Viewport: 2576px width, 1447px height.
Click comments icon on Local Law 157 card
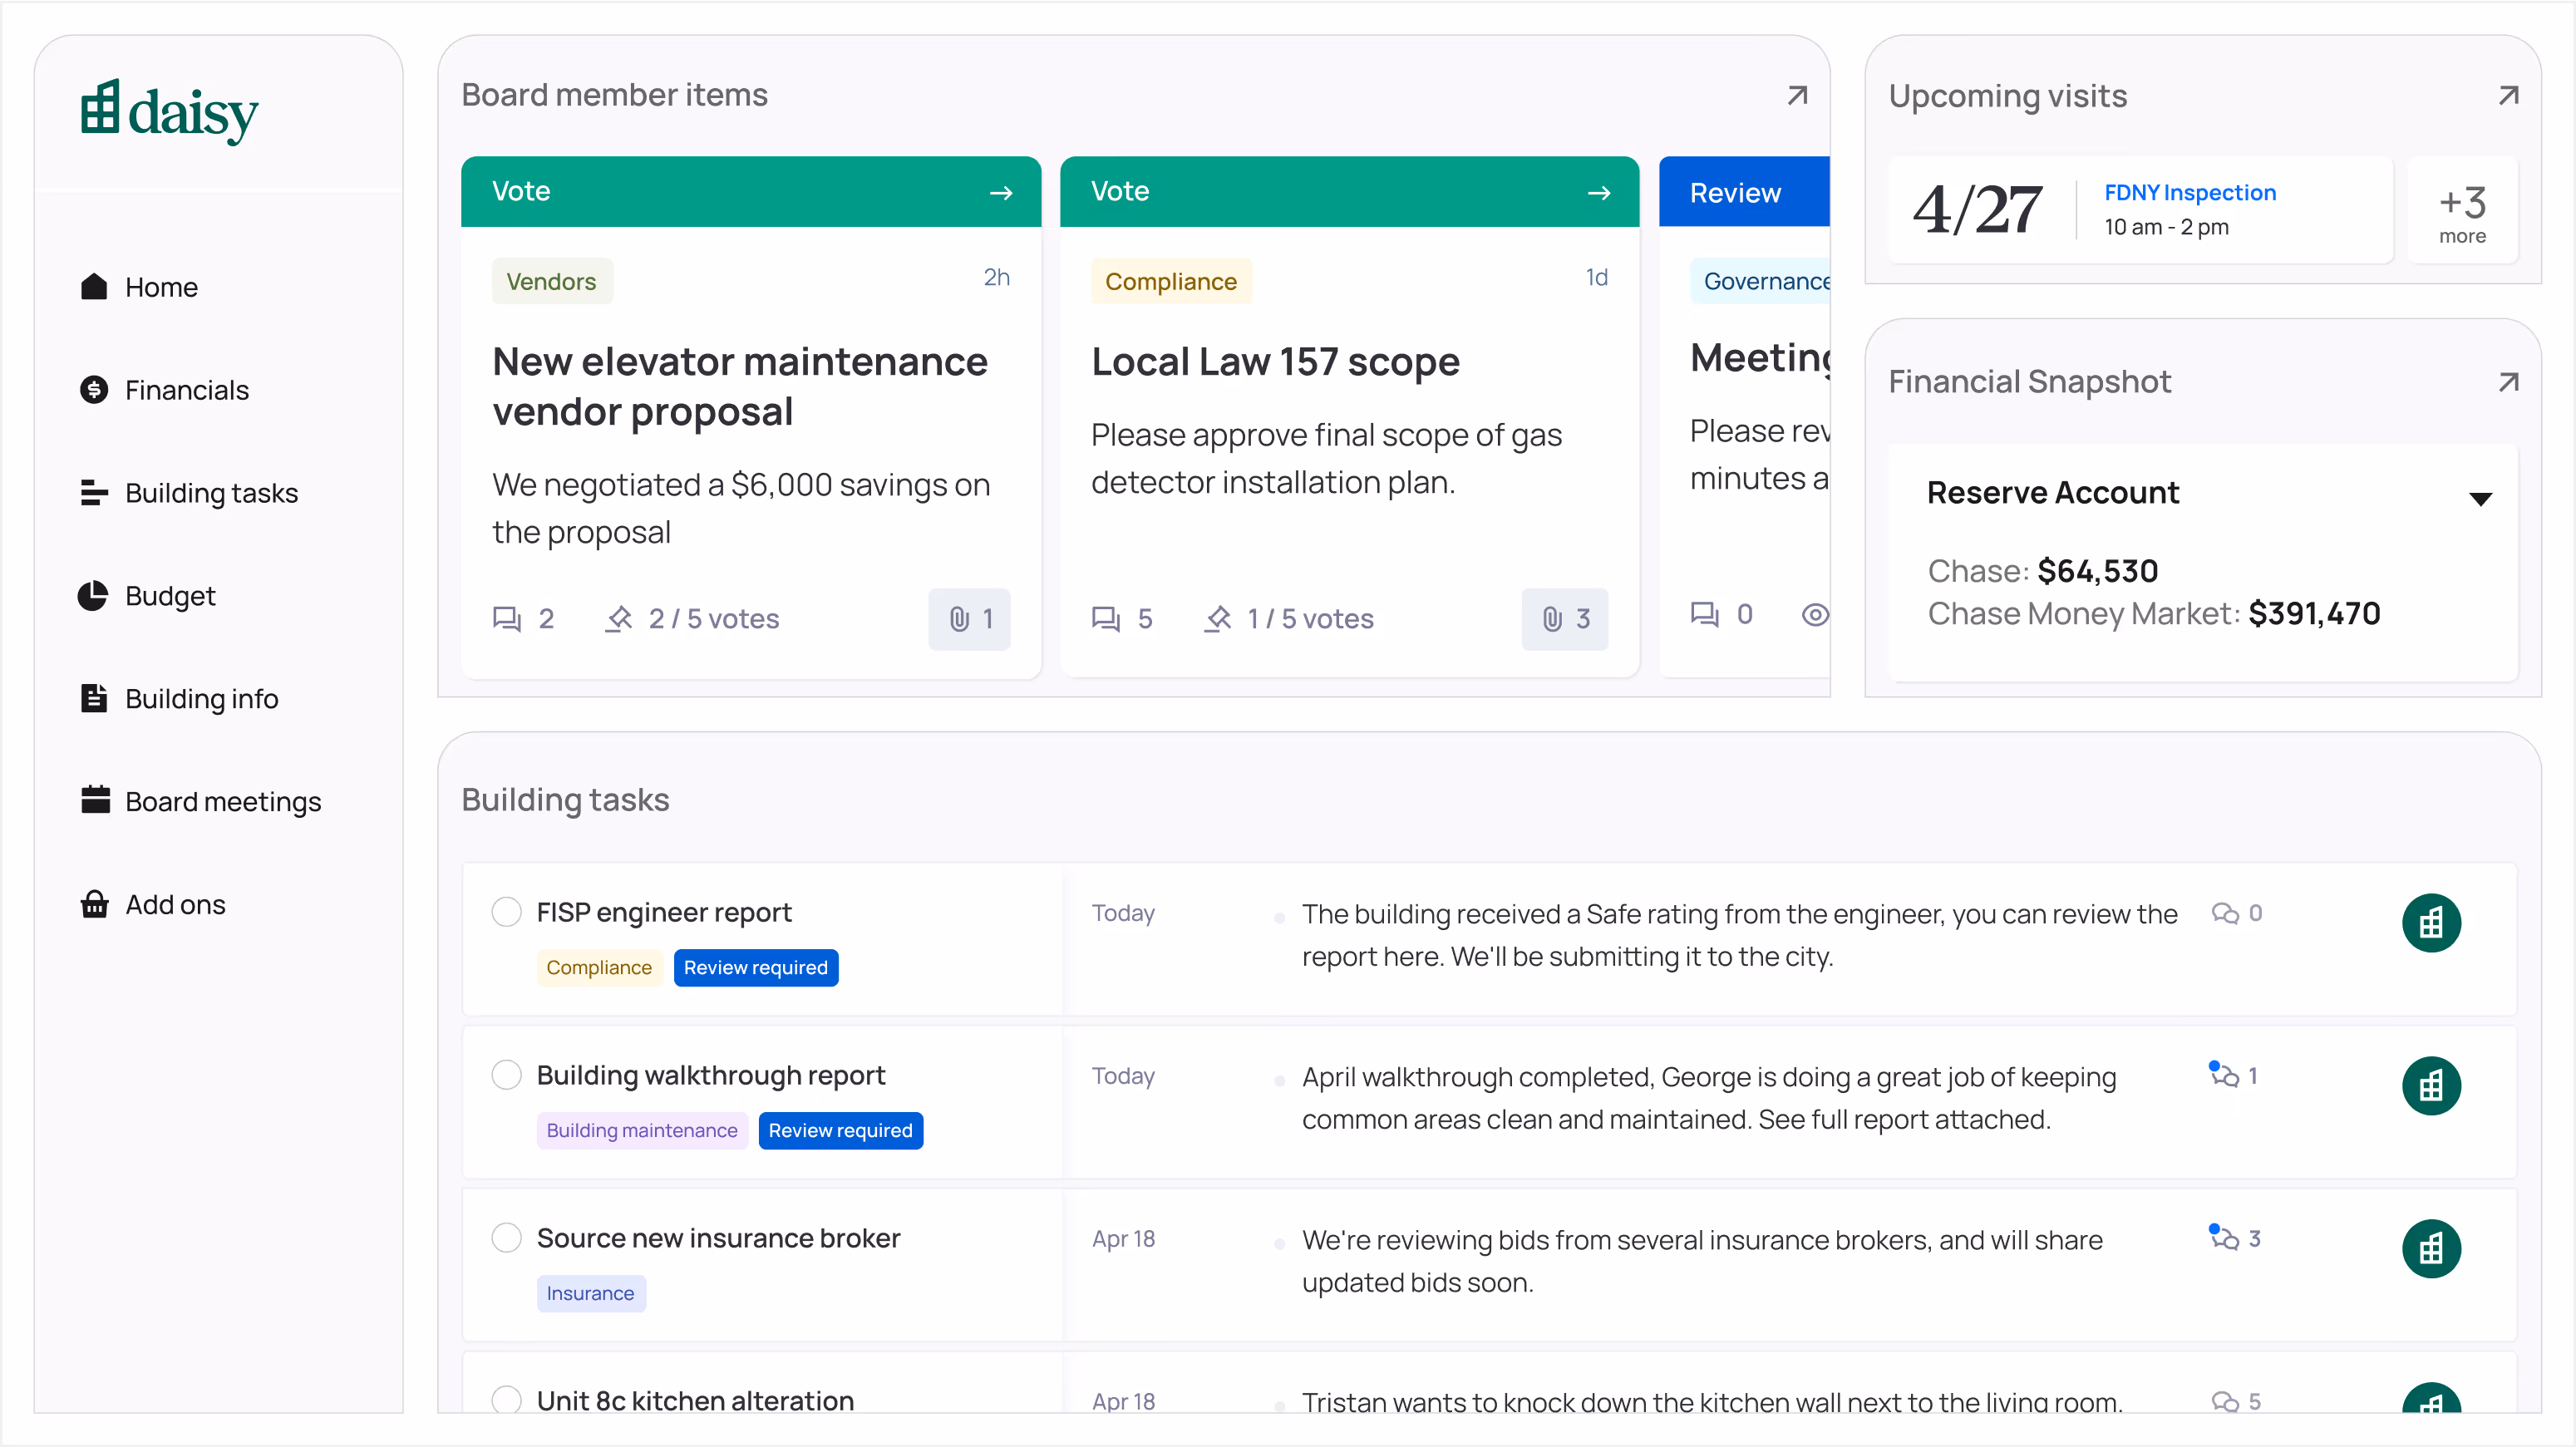(x=1105, y=619)
